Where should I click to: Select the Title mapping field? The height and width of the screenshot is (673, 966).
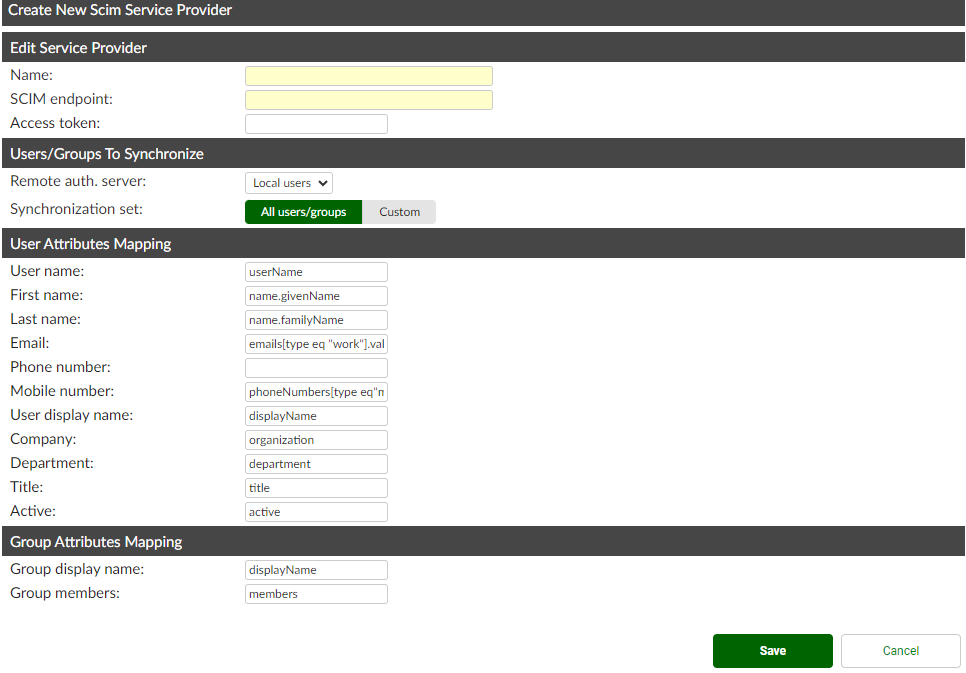click(316, 487)
